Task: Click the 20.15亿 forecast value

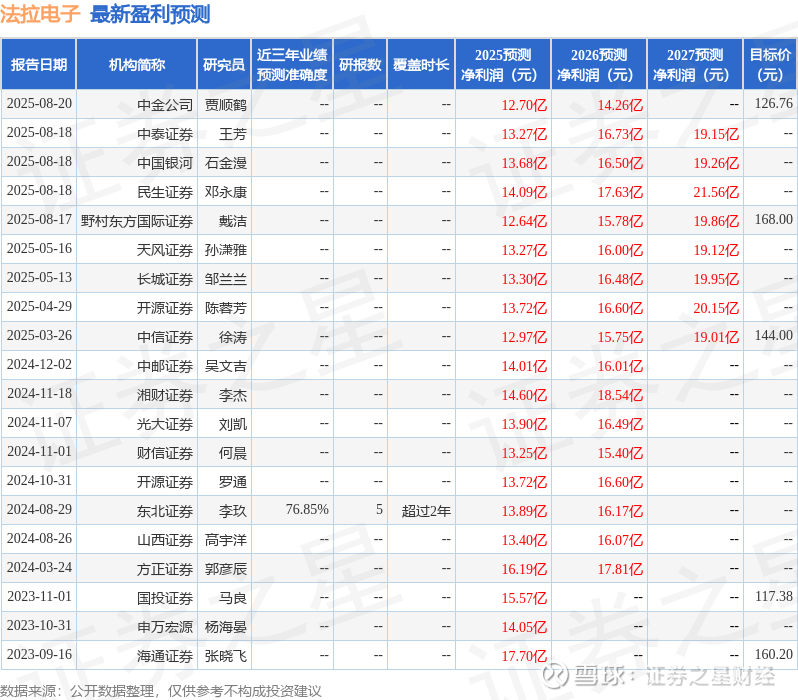Action: [x=716, y=308]
